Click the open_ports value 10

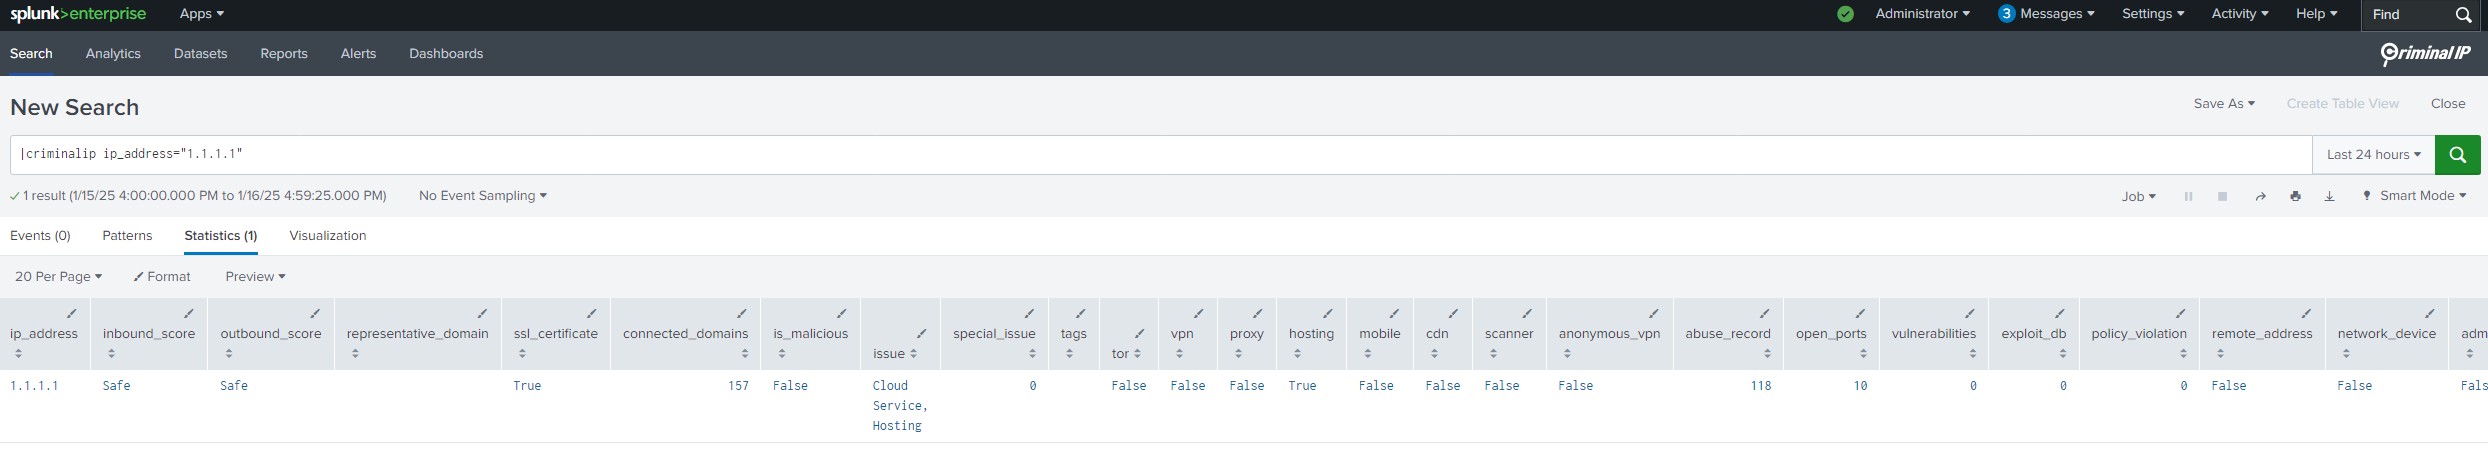(x=1860, y=386)
